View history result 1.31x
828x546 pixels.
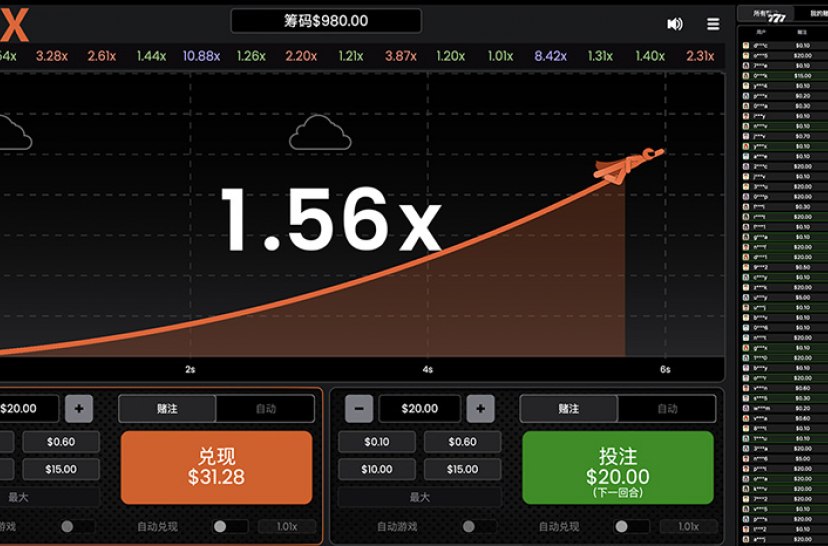(x=600, y=56)
